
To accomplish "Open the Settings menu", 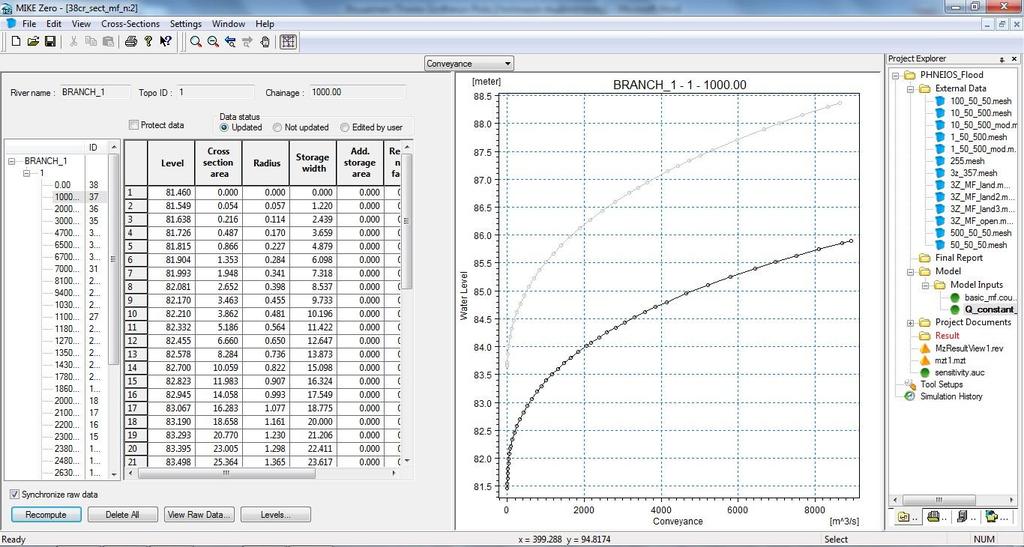I will [x=185, y=23].
